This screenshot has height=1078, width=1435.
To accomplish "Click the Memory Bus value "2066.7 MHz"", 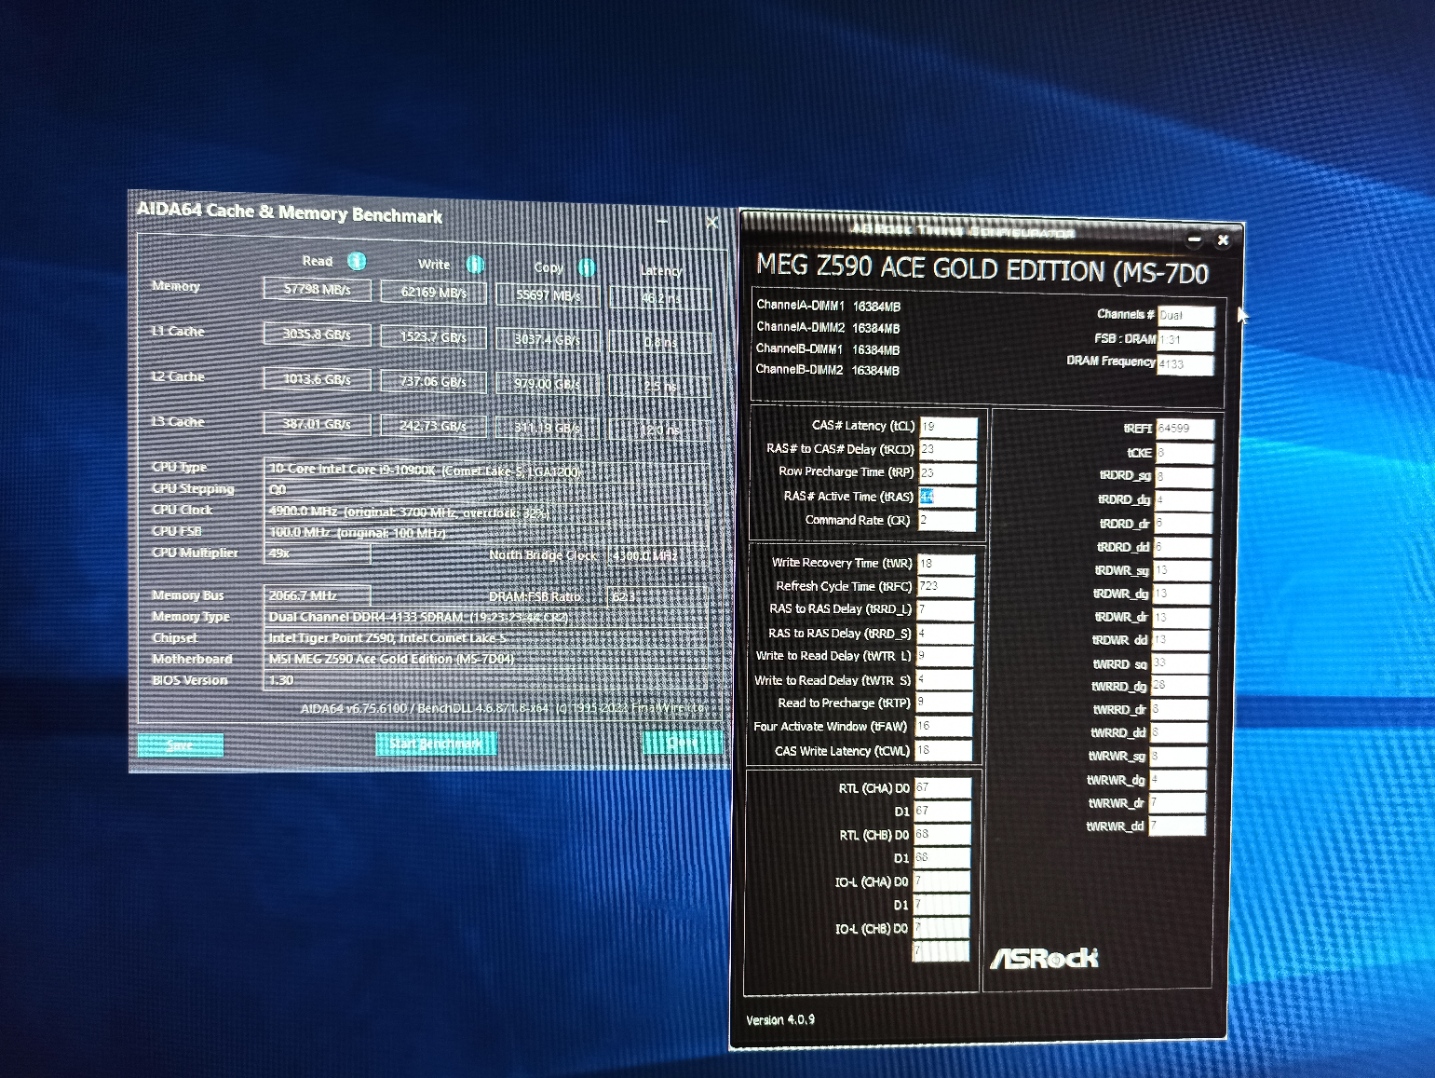I will click(x=317, y=595).
